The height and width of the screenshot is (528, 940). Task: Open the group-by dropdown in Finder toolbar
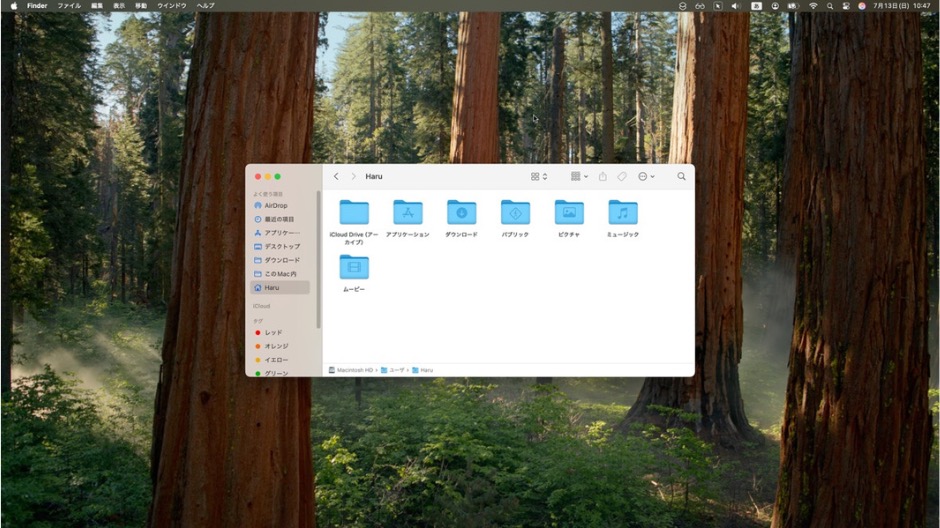point(579,176)
